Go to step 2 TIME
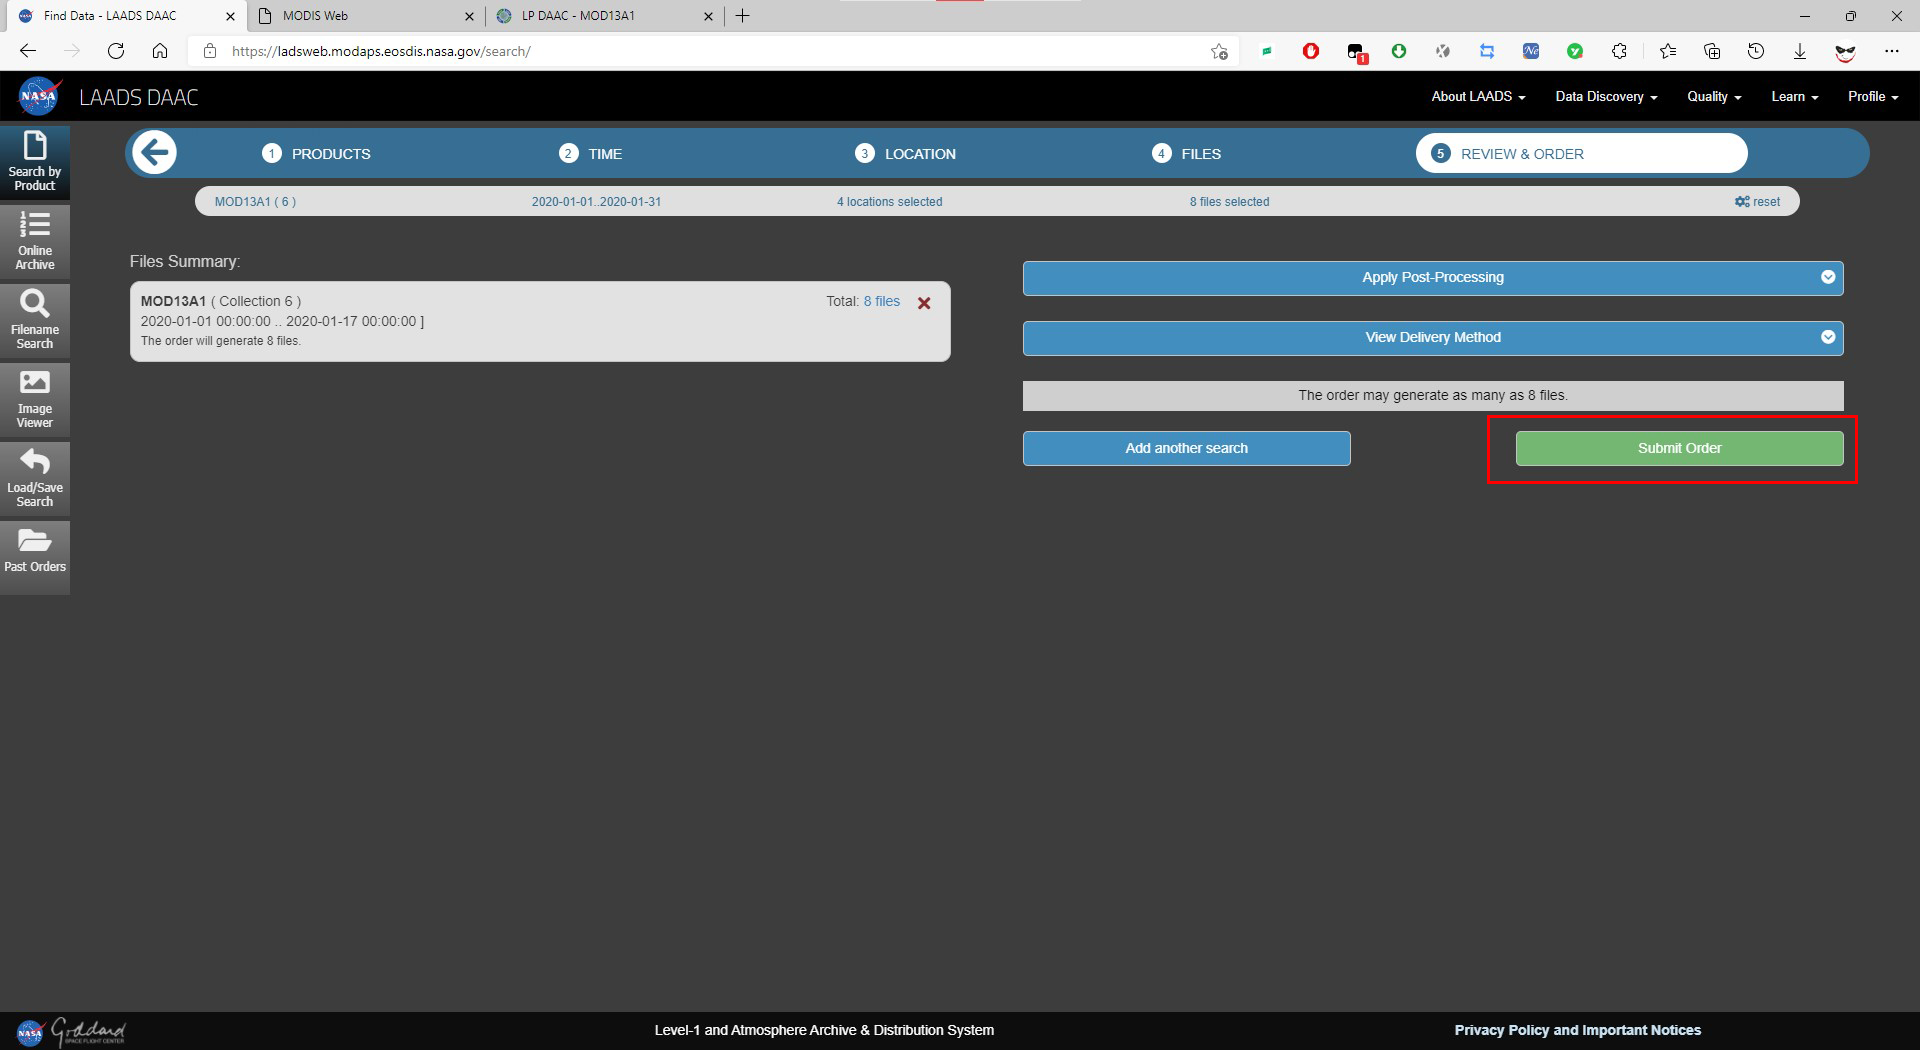 [x=590, y=154]
